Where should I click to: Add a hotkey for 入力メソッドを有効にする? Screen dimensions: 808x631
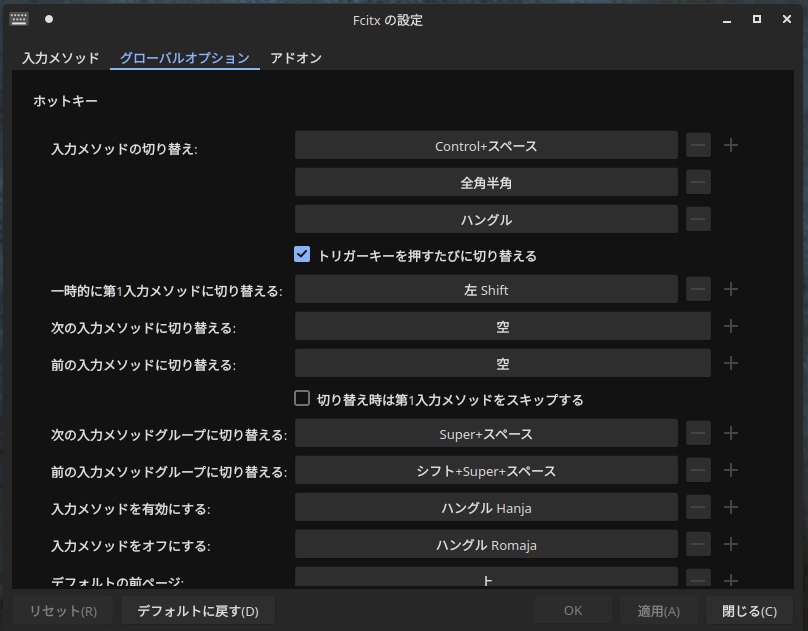731,507
